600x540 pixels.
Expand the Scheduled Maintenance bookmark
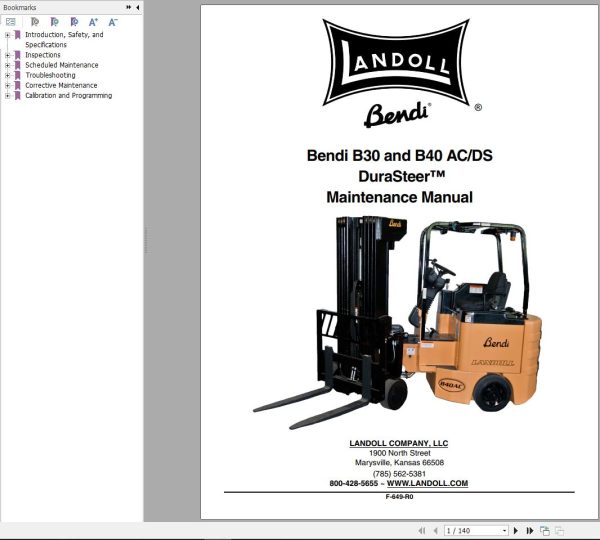tap(7, 65)
